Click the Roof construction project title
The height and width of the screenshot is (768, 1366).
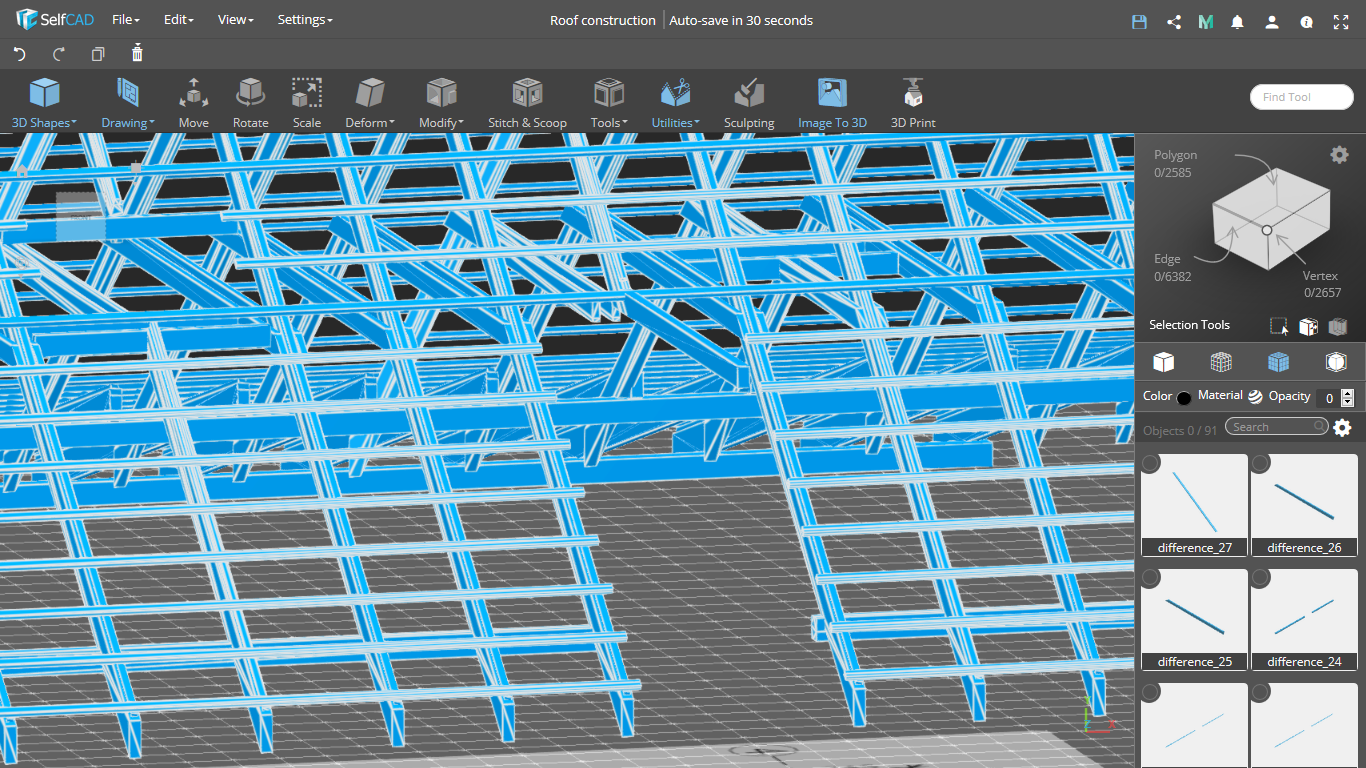pos(603,20)
